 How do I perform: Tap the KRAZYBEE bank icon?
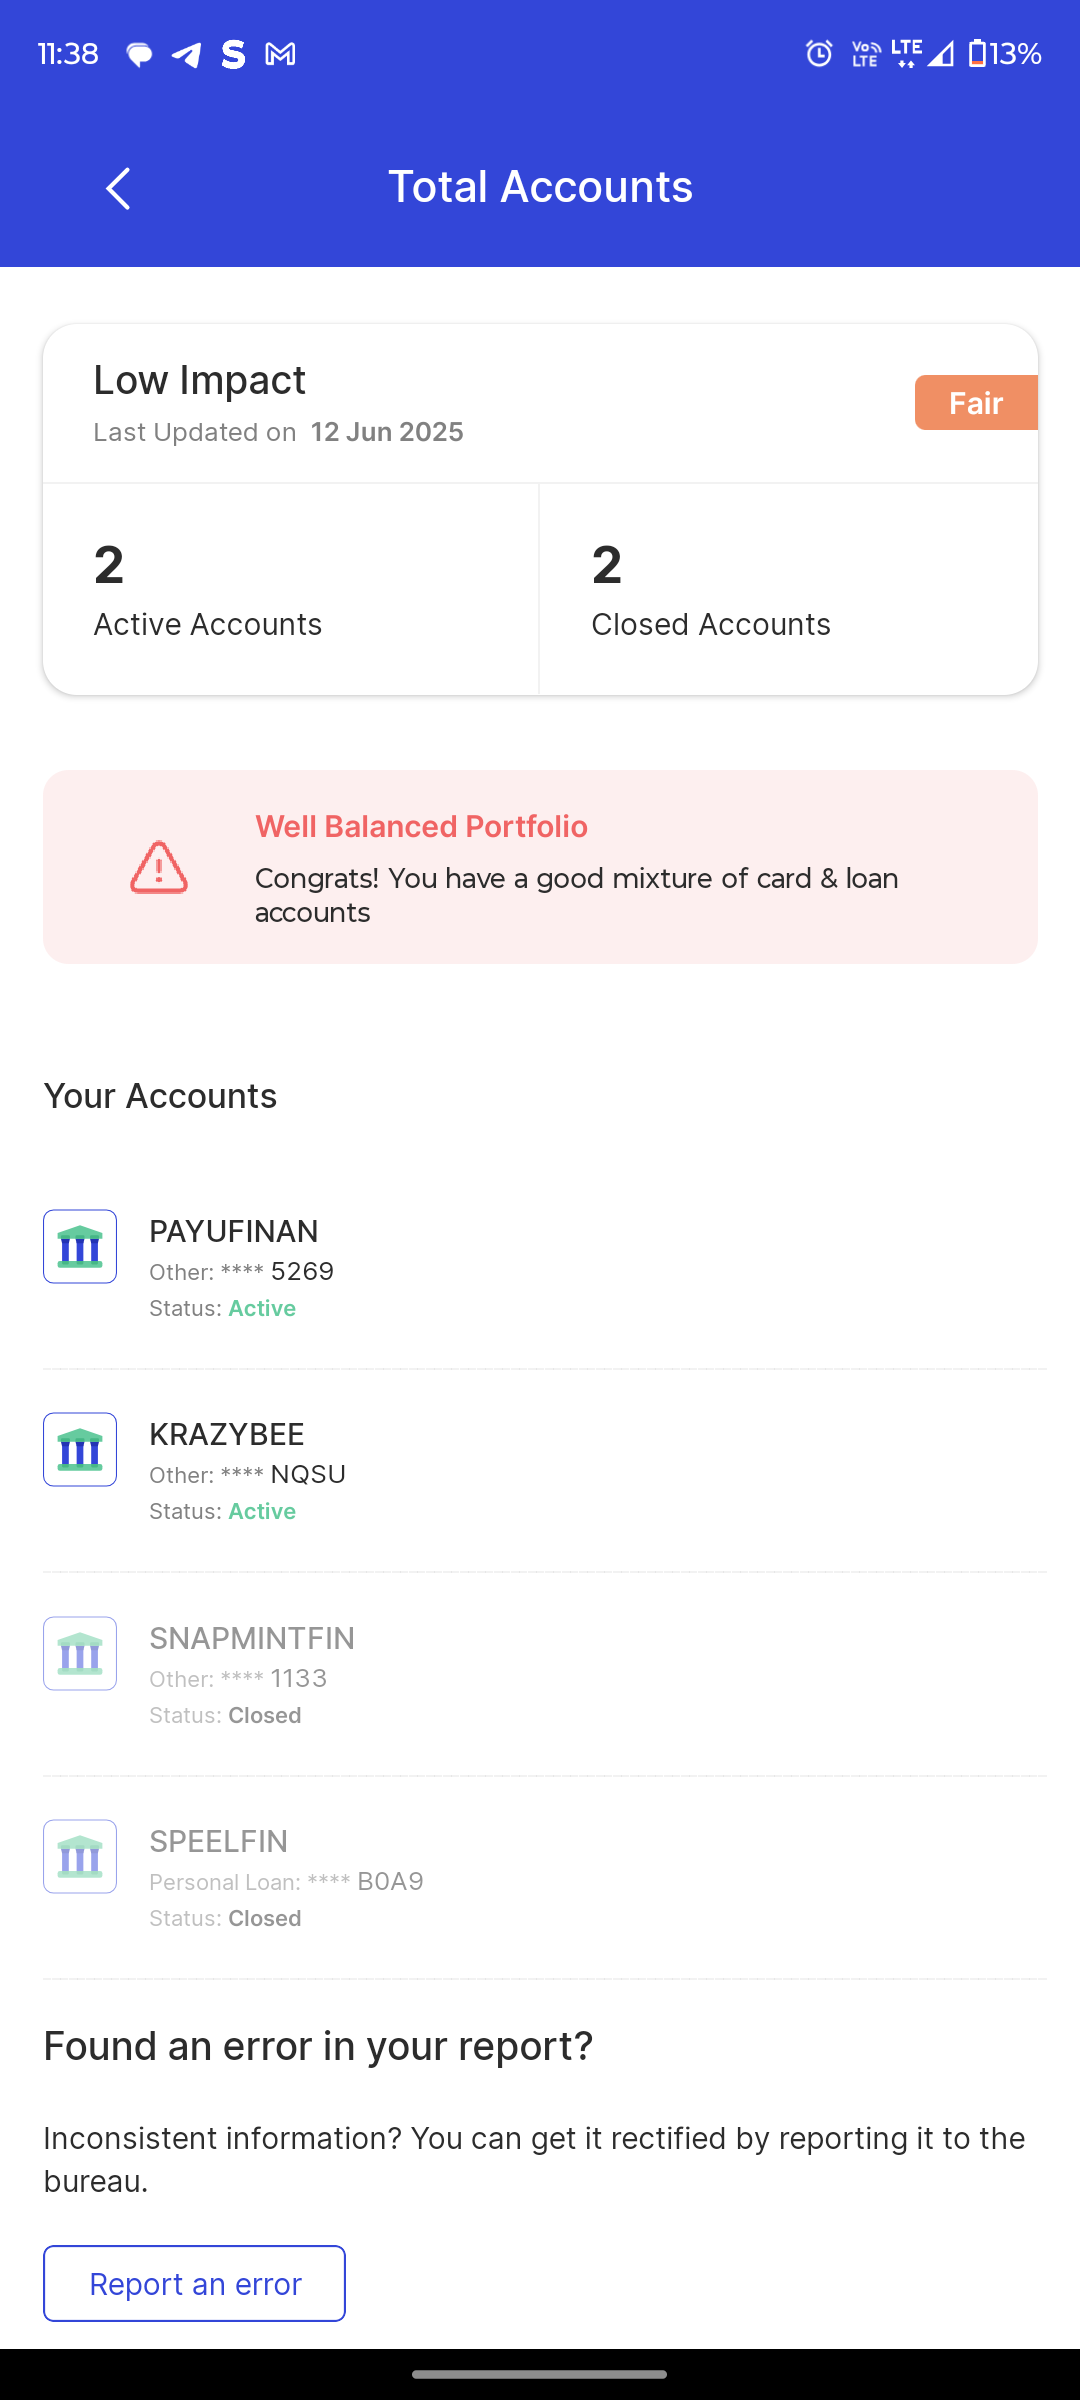80,1450
